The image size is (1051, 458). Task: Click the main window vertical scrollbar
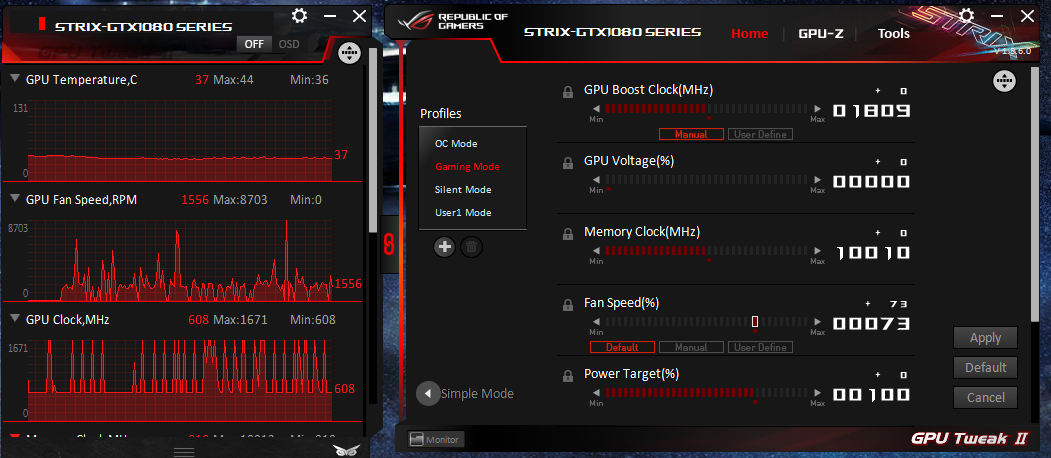click(1036, 194)
